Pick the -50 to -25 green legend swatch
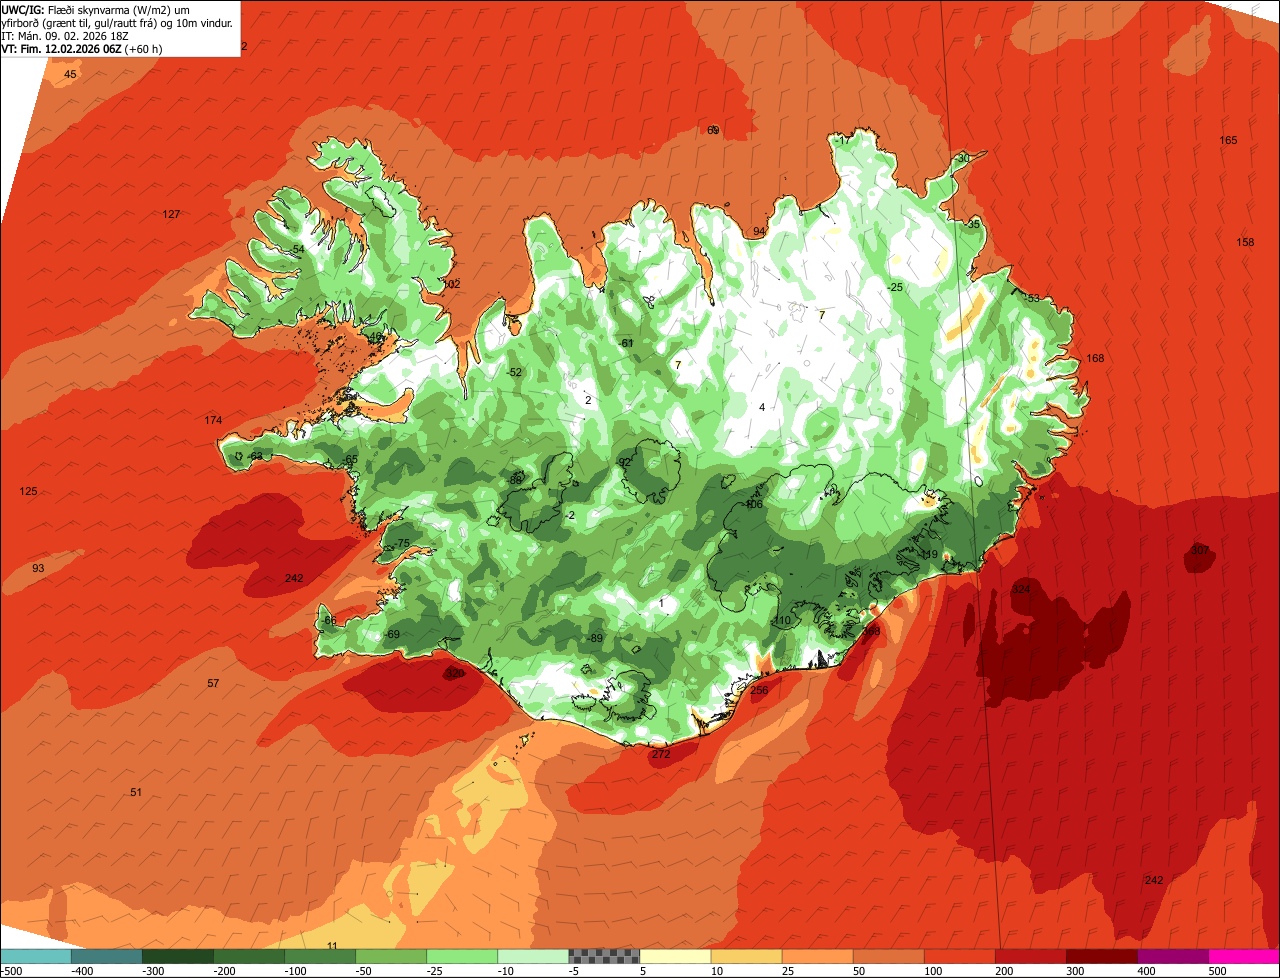The width and height of the screenshot is (1280, 978). (x=391, y=956)
